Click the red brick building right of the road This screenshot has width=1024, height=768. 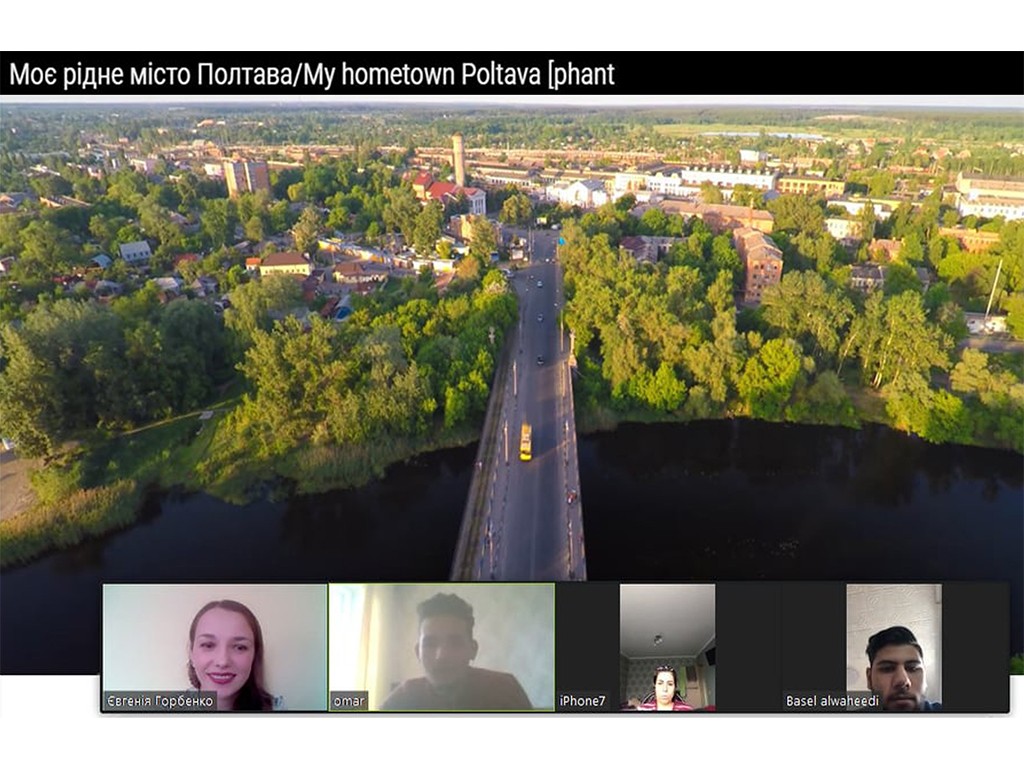[758, 260]
